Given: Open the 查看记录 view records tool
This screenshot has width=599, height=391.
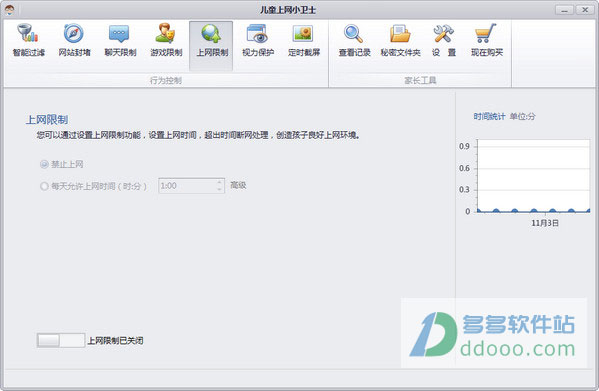Looking at the screenshot, I should [354, 40].
